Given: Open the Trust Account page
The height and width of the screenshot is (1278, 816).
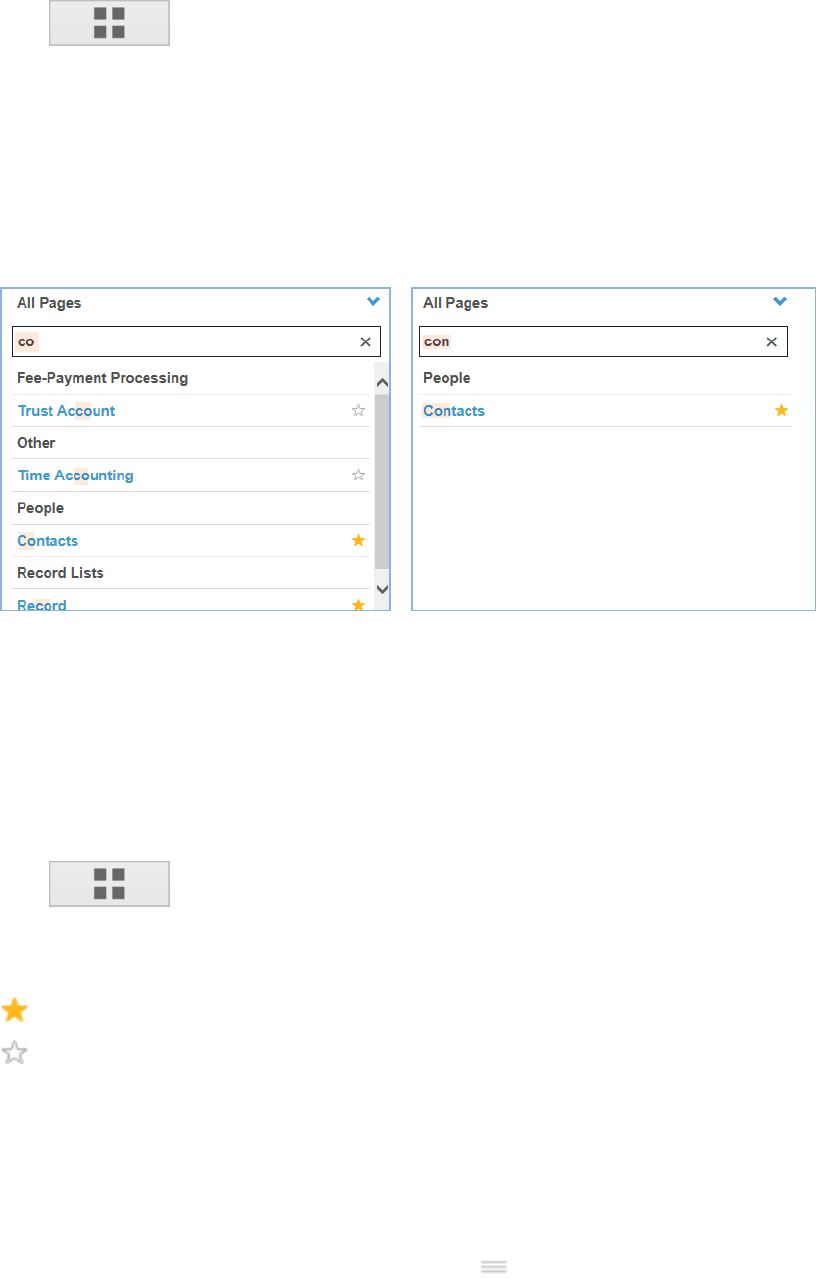Looking at the screenshot, I should coord(66,411).
